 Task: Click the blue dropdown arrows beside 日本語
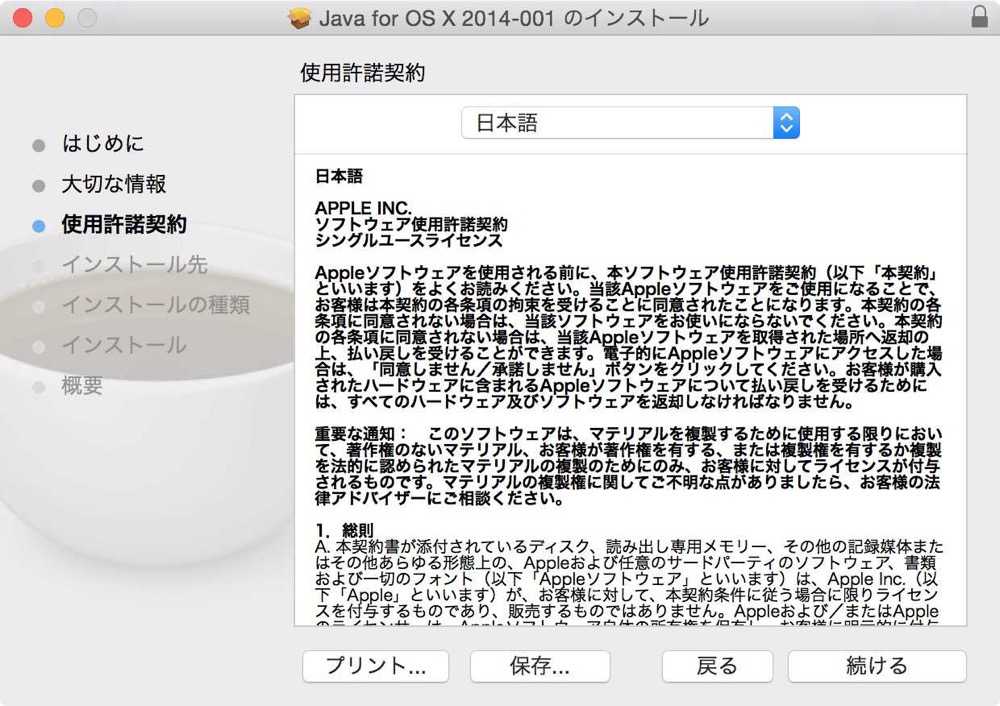click(x=786, y=122)
